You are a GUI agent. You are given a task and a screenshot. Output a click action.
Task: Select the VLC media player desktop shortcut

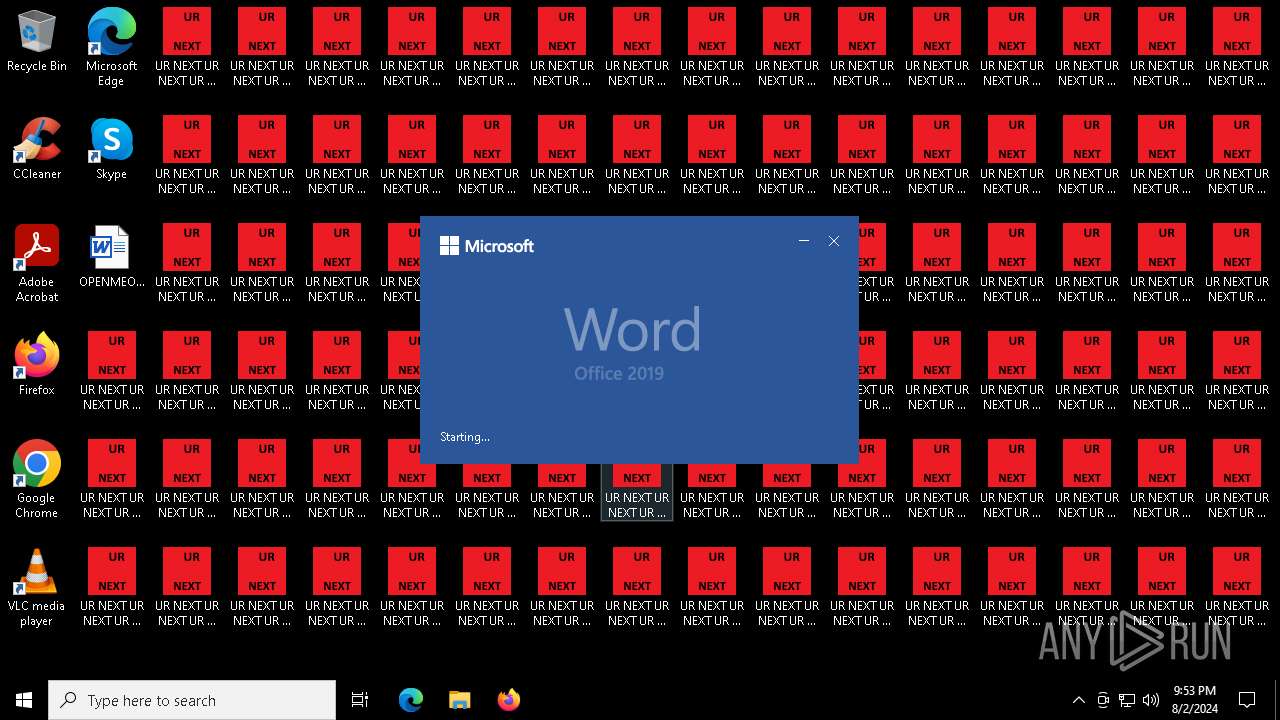point(37,588)
